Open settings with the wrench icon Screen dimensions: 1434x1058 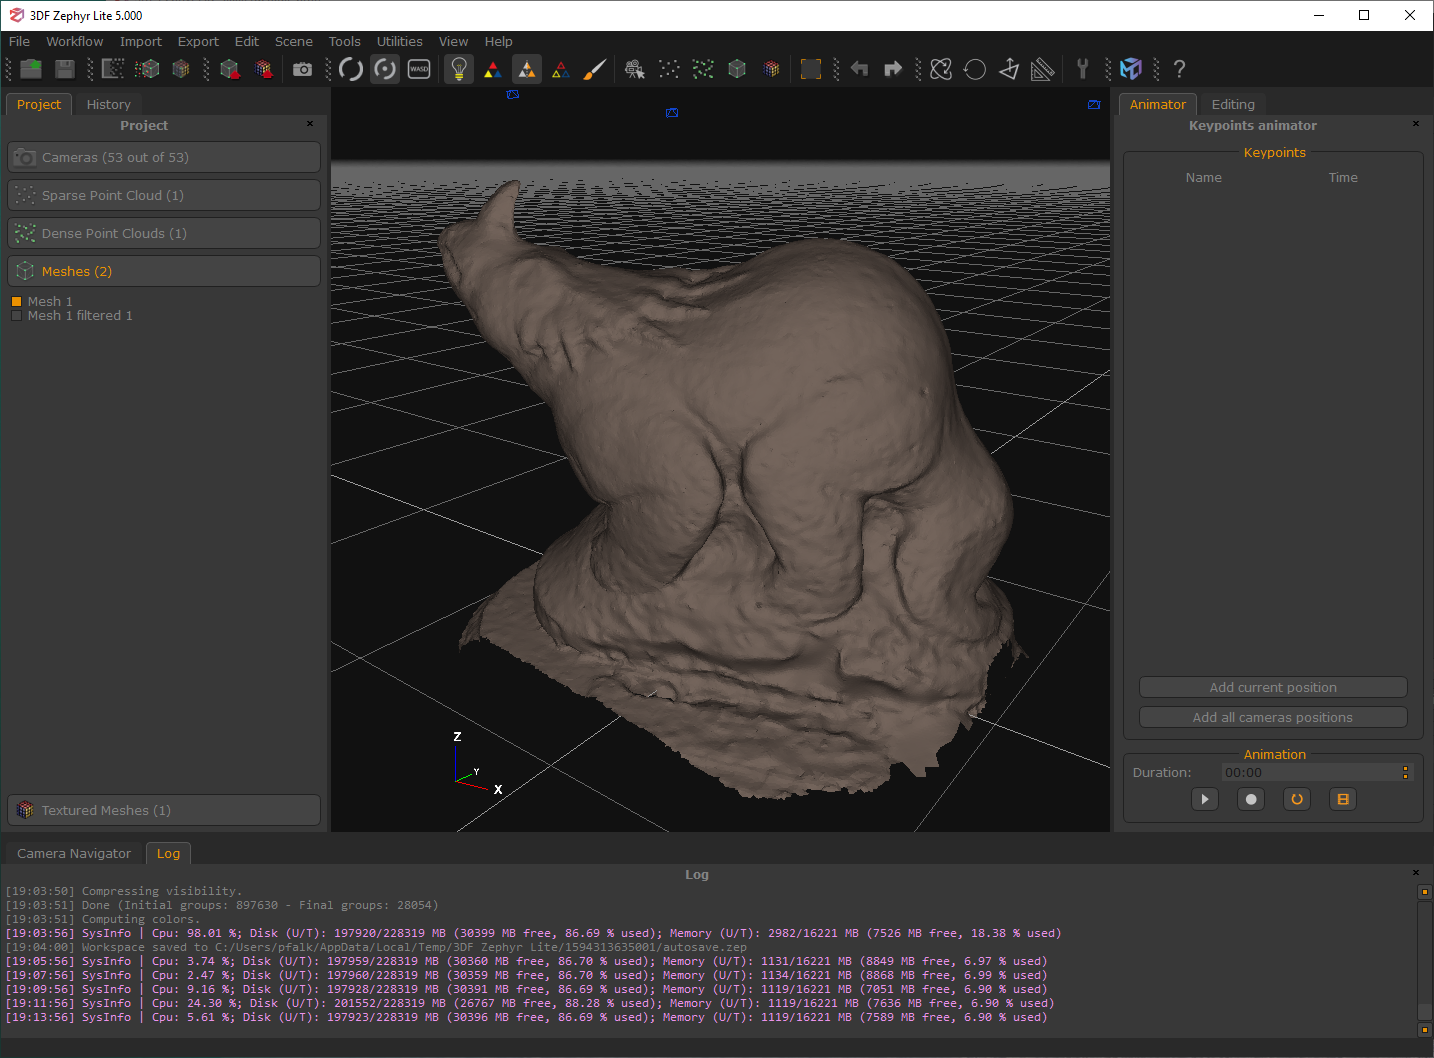[1083, 69]
